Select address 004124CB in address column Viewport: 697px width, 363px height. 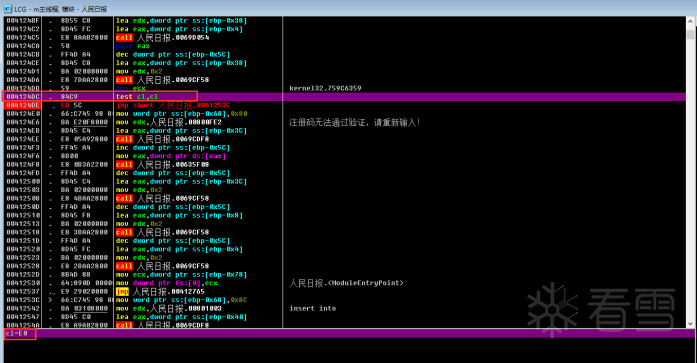click(23, 54)
